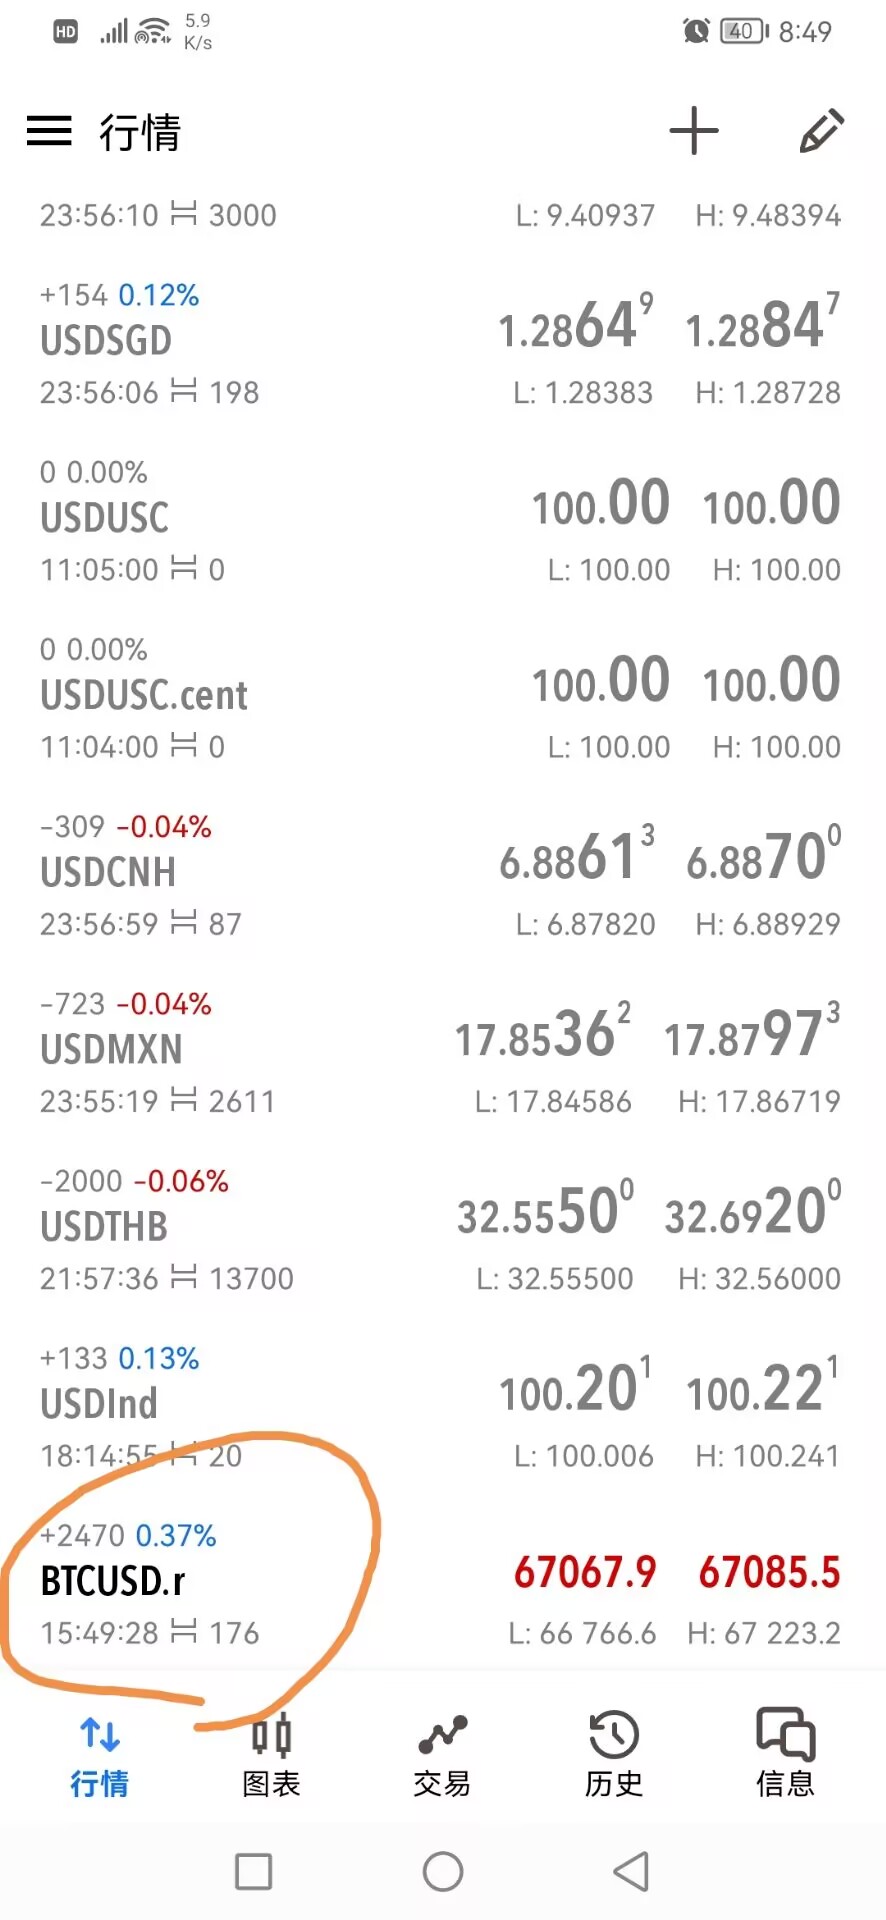Tap the pencil edit icon
886x1920 pixels.
click(x=822, y=131)
